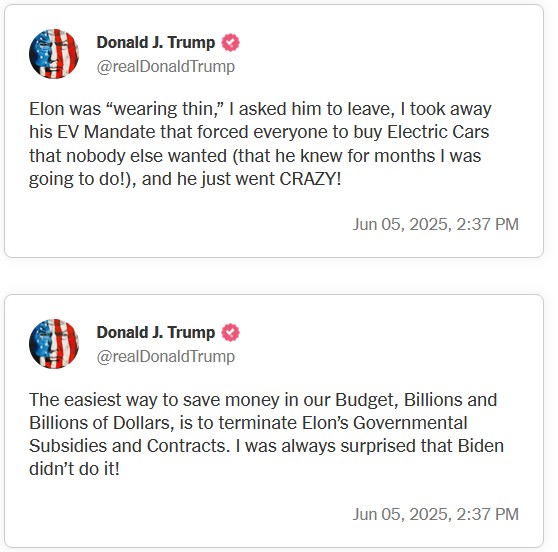Click the words Electric Cars in the first post
This screenshot has width=558, height=552.
click(438, 132)
